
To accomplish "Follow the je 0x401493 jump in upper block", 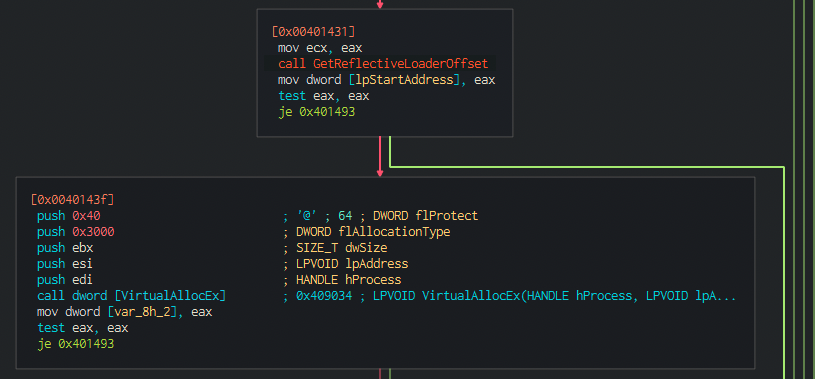I will click(317, 112).
